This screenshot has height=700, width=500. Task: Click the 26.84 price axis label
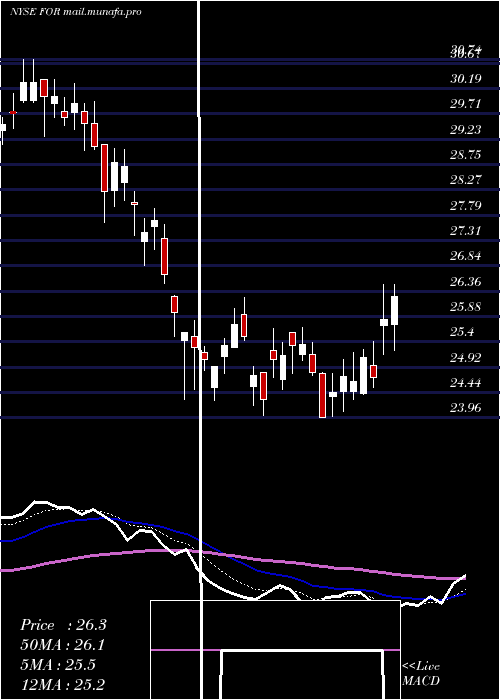pyautogui.click(x=466, y=256)
